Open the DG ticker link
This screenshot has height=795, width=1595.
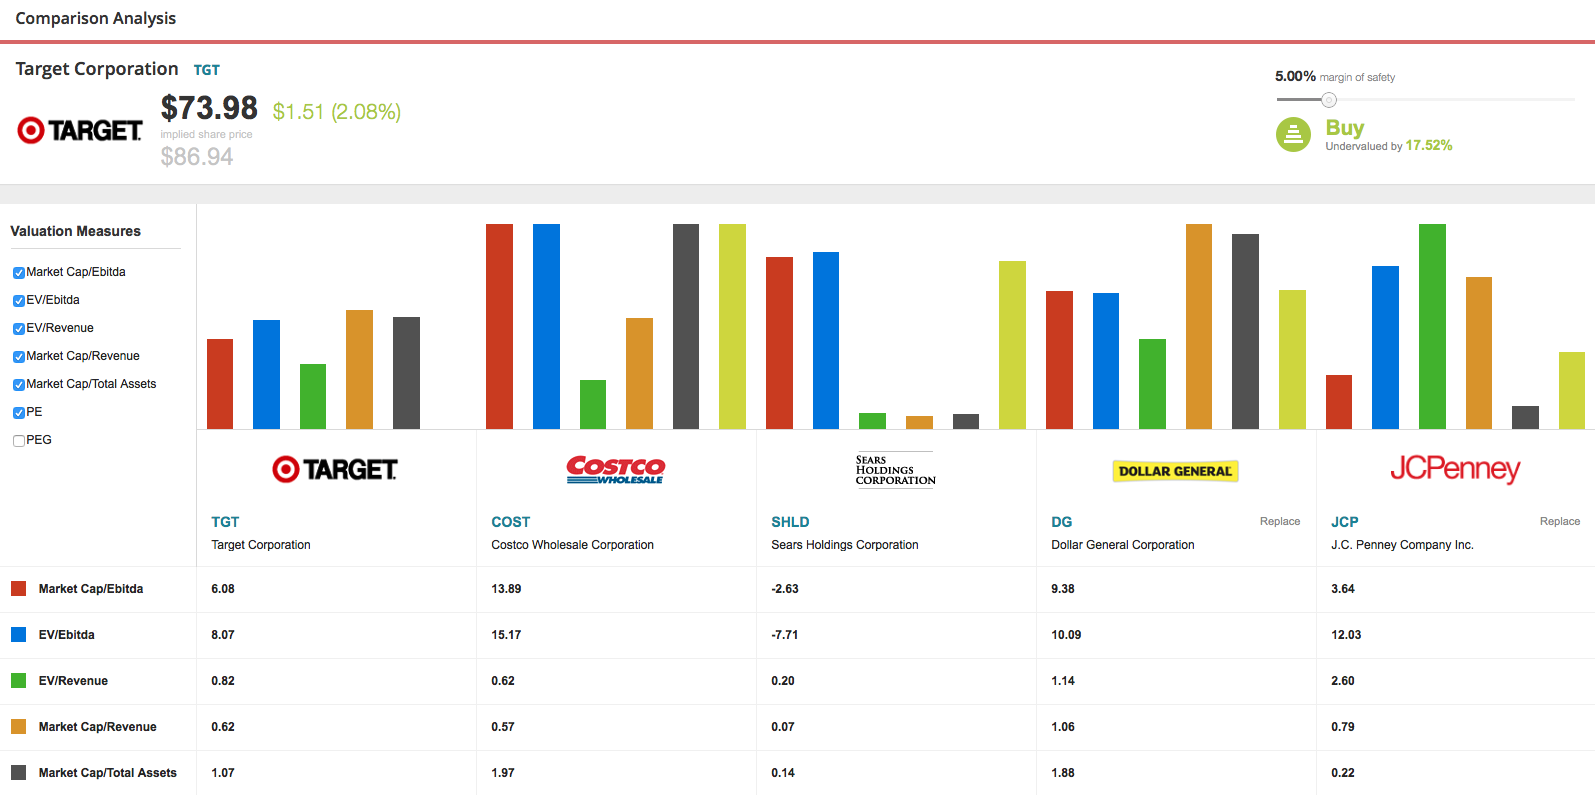(x=1062, y=522)
